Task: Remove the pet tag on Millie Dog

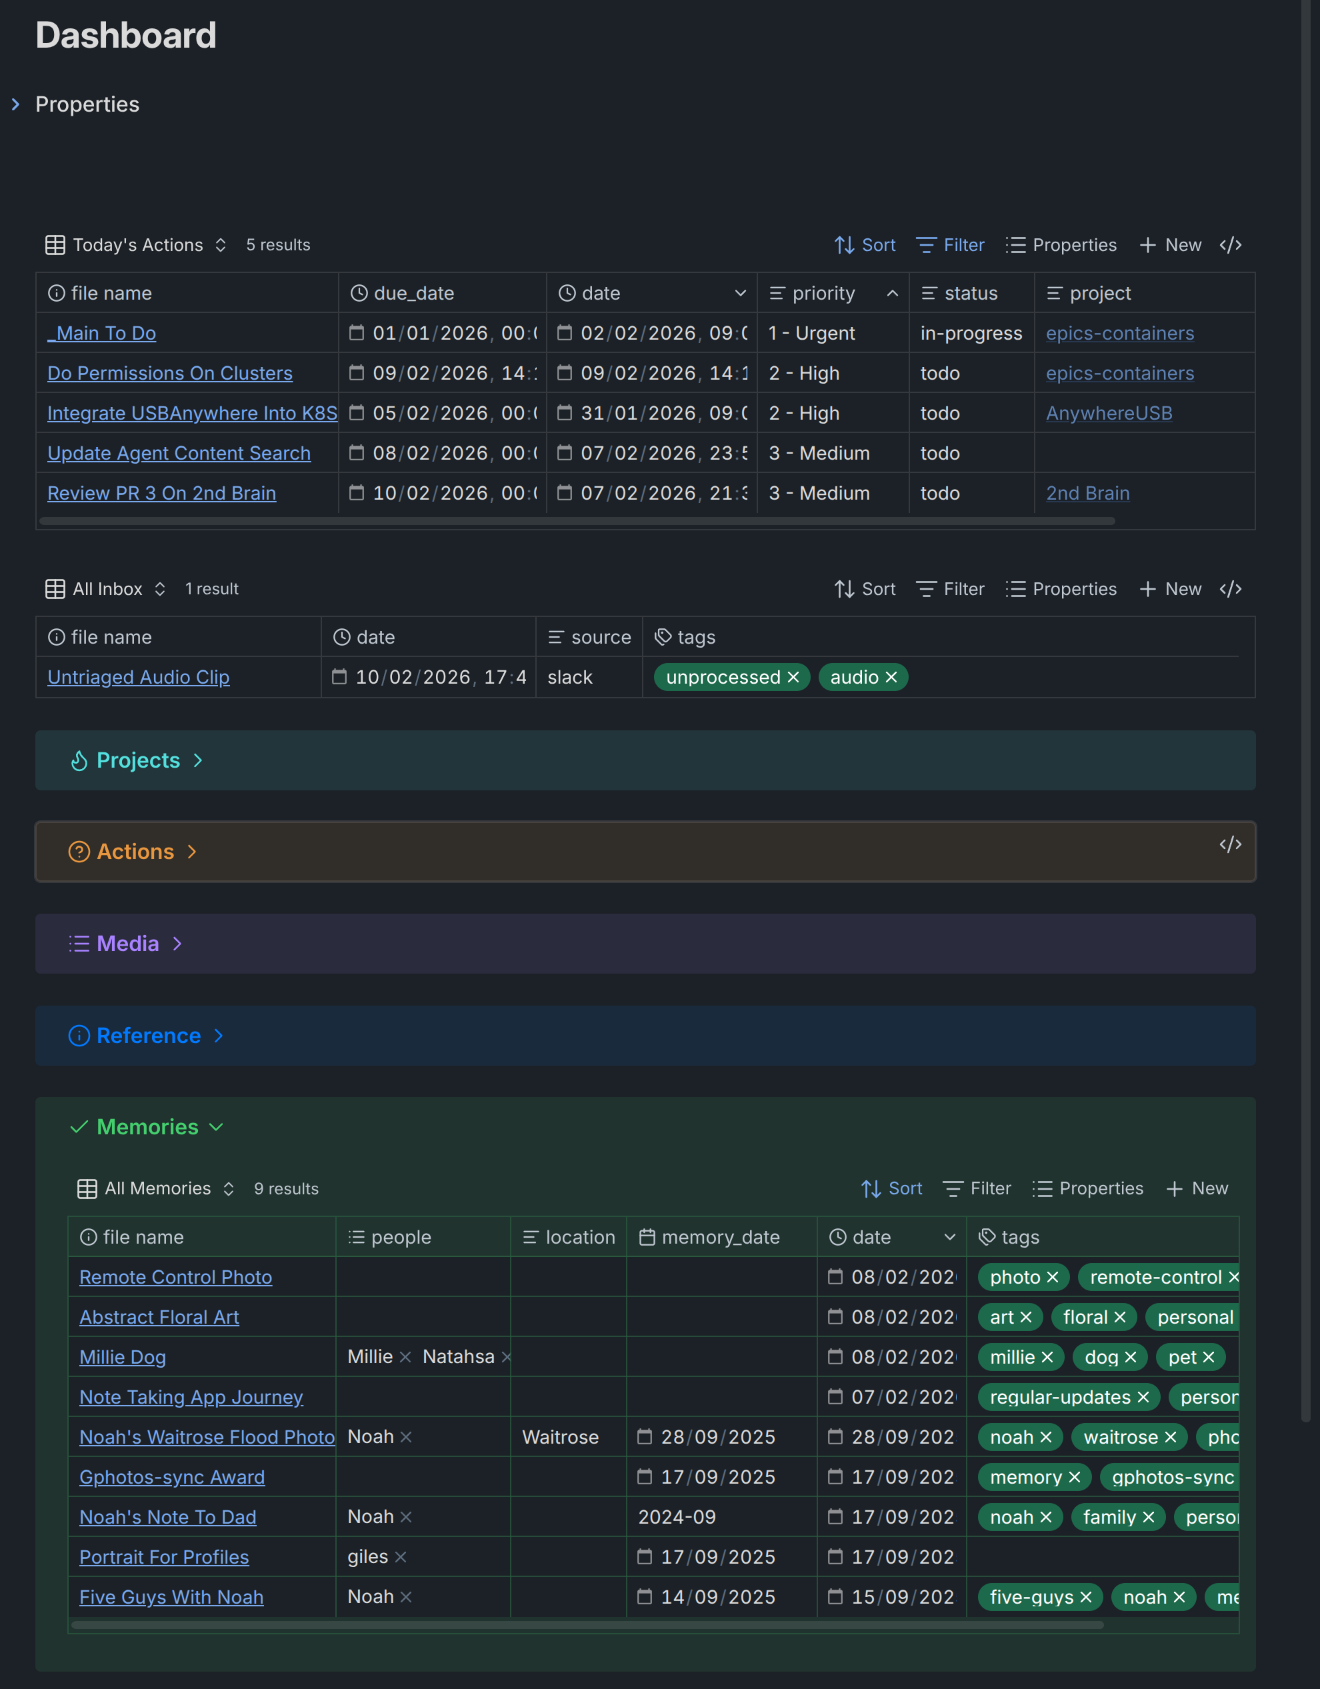Action: pyautogui.click(x=1208, y=1357)
